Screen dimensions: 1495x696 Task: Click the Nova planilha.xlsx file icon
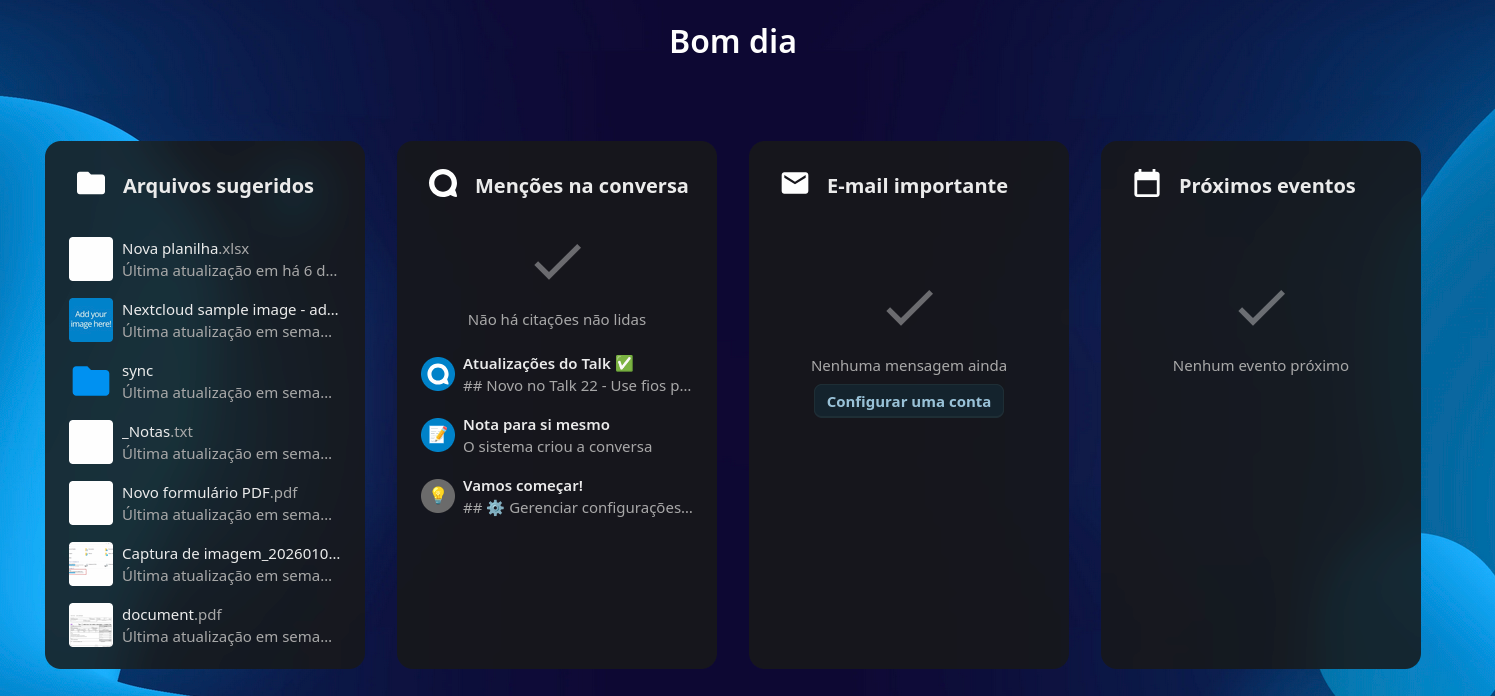click(x=91, y=259)
